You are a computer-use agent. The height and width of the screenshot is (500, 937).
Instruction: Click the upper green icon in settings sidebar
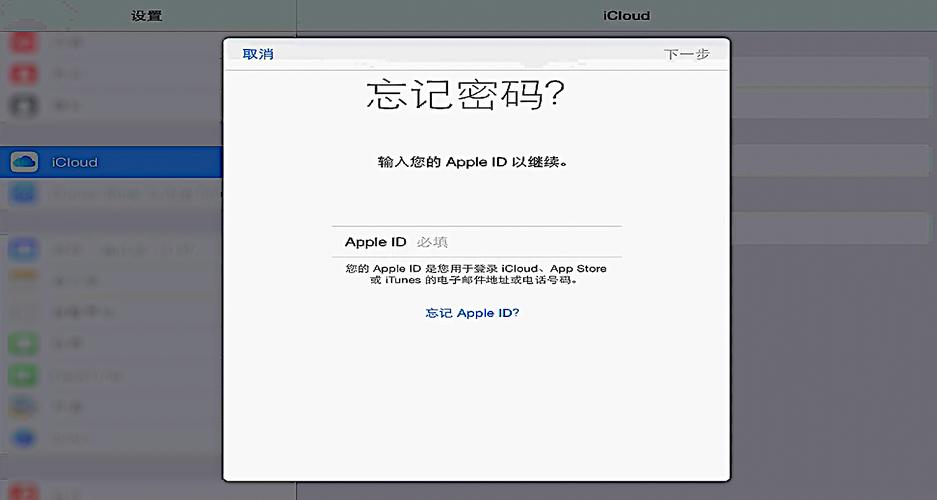pyautogui.click(x=24, y=344)
